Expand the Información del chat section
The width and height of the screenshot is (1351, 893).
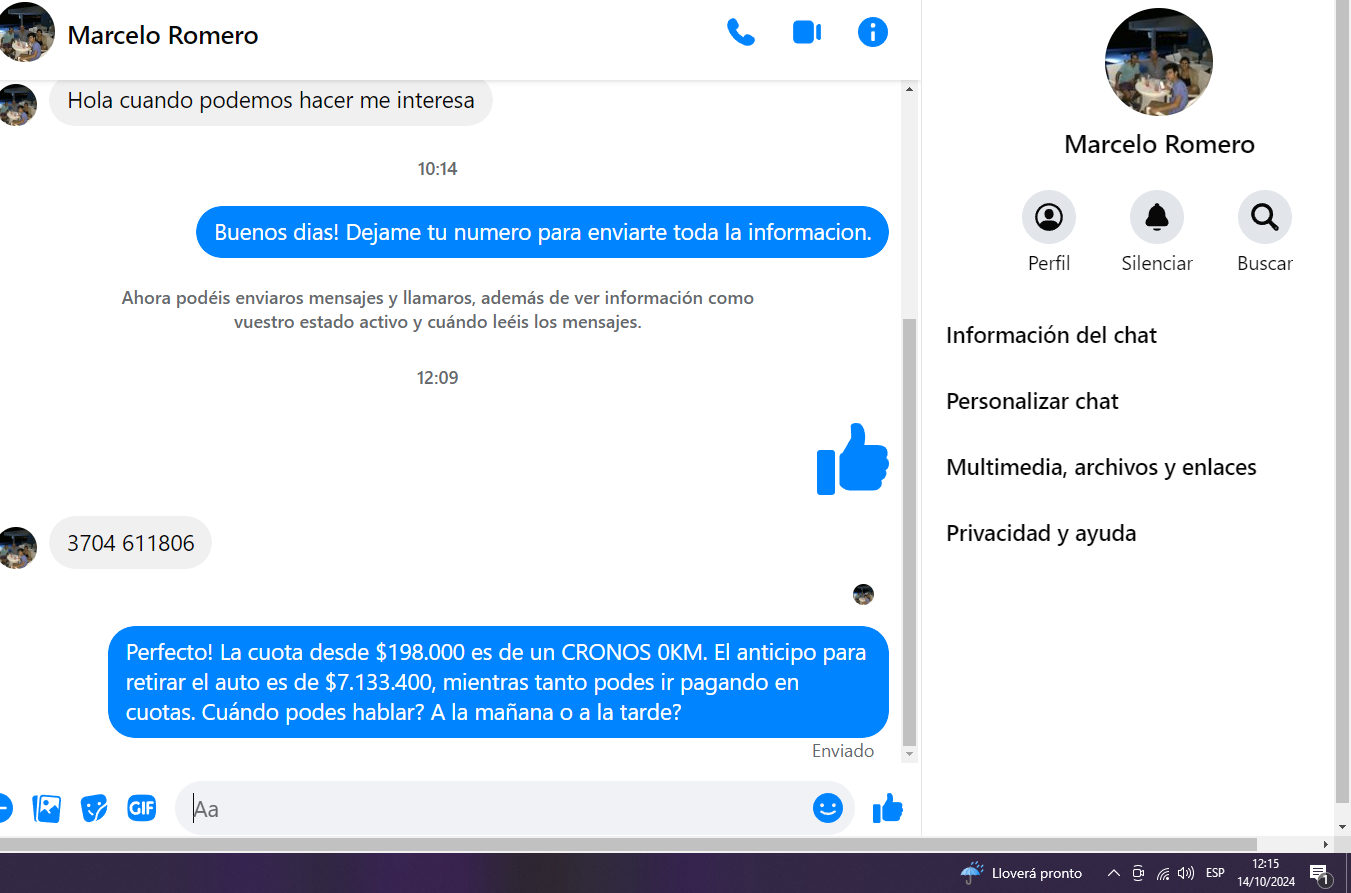coord(1051,335)
